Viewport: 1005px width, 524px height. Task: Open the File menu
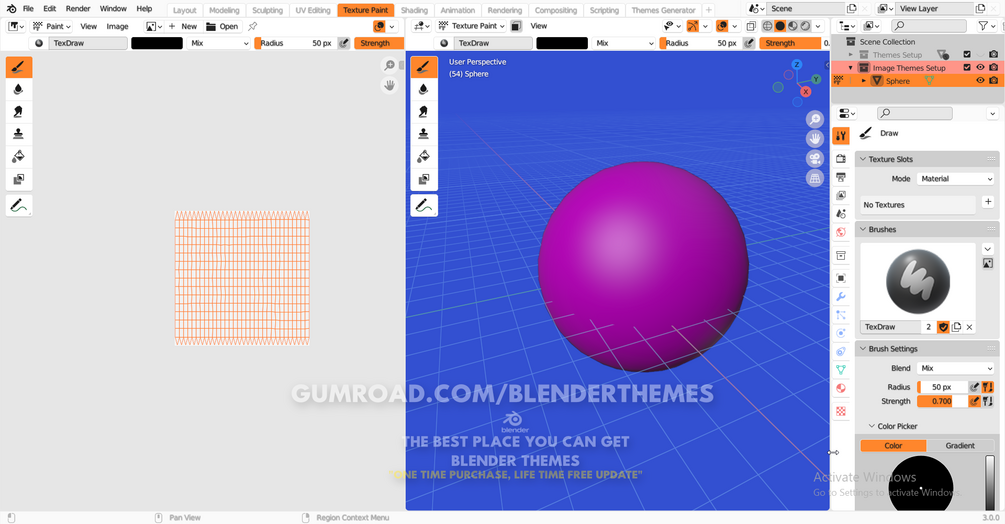(x=28, y=9)
